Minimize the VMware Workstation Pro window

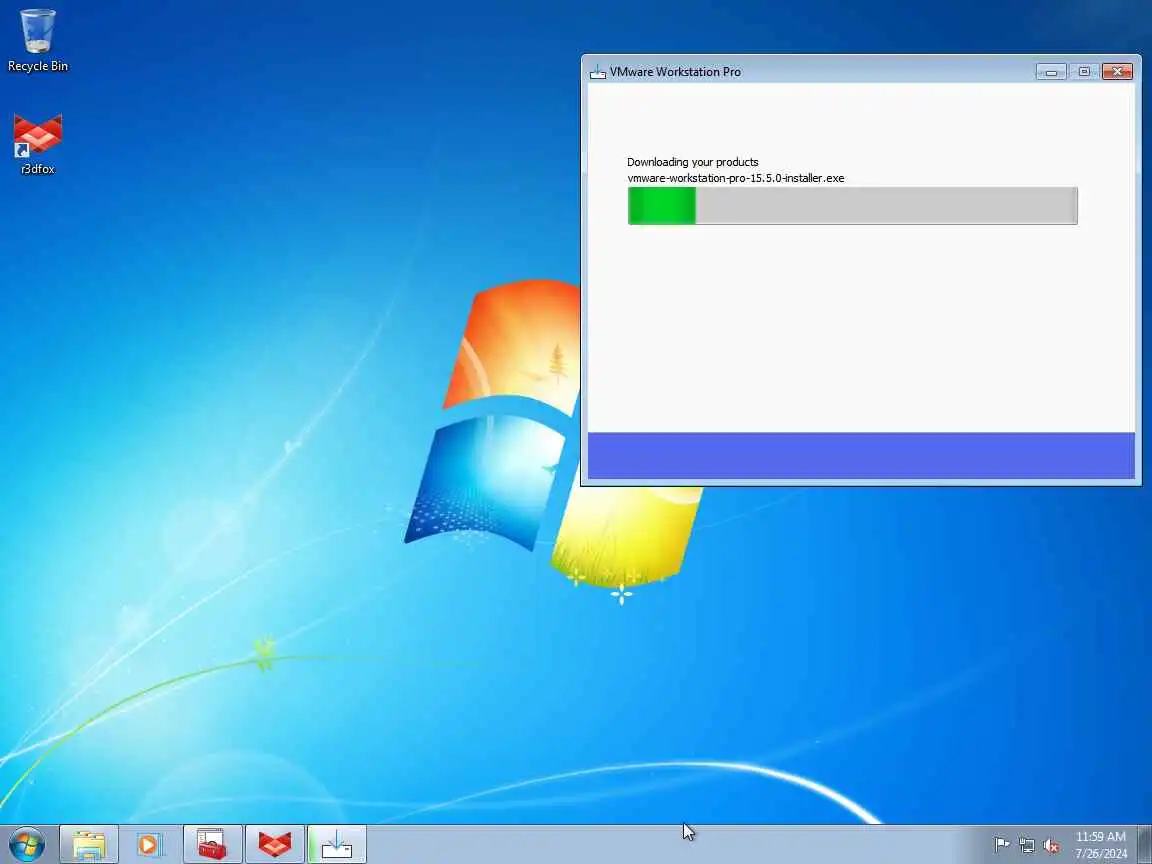tap(1051, 71)
